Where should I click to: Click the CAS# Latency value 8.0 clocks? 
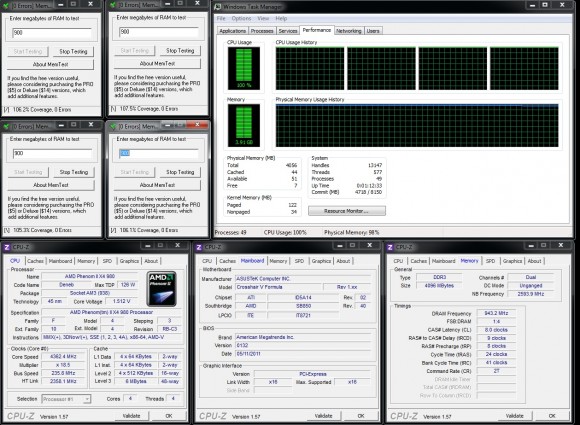pyautogui.click(x=496, y=330)
